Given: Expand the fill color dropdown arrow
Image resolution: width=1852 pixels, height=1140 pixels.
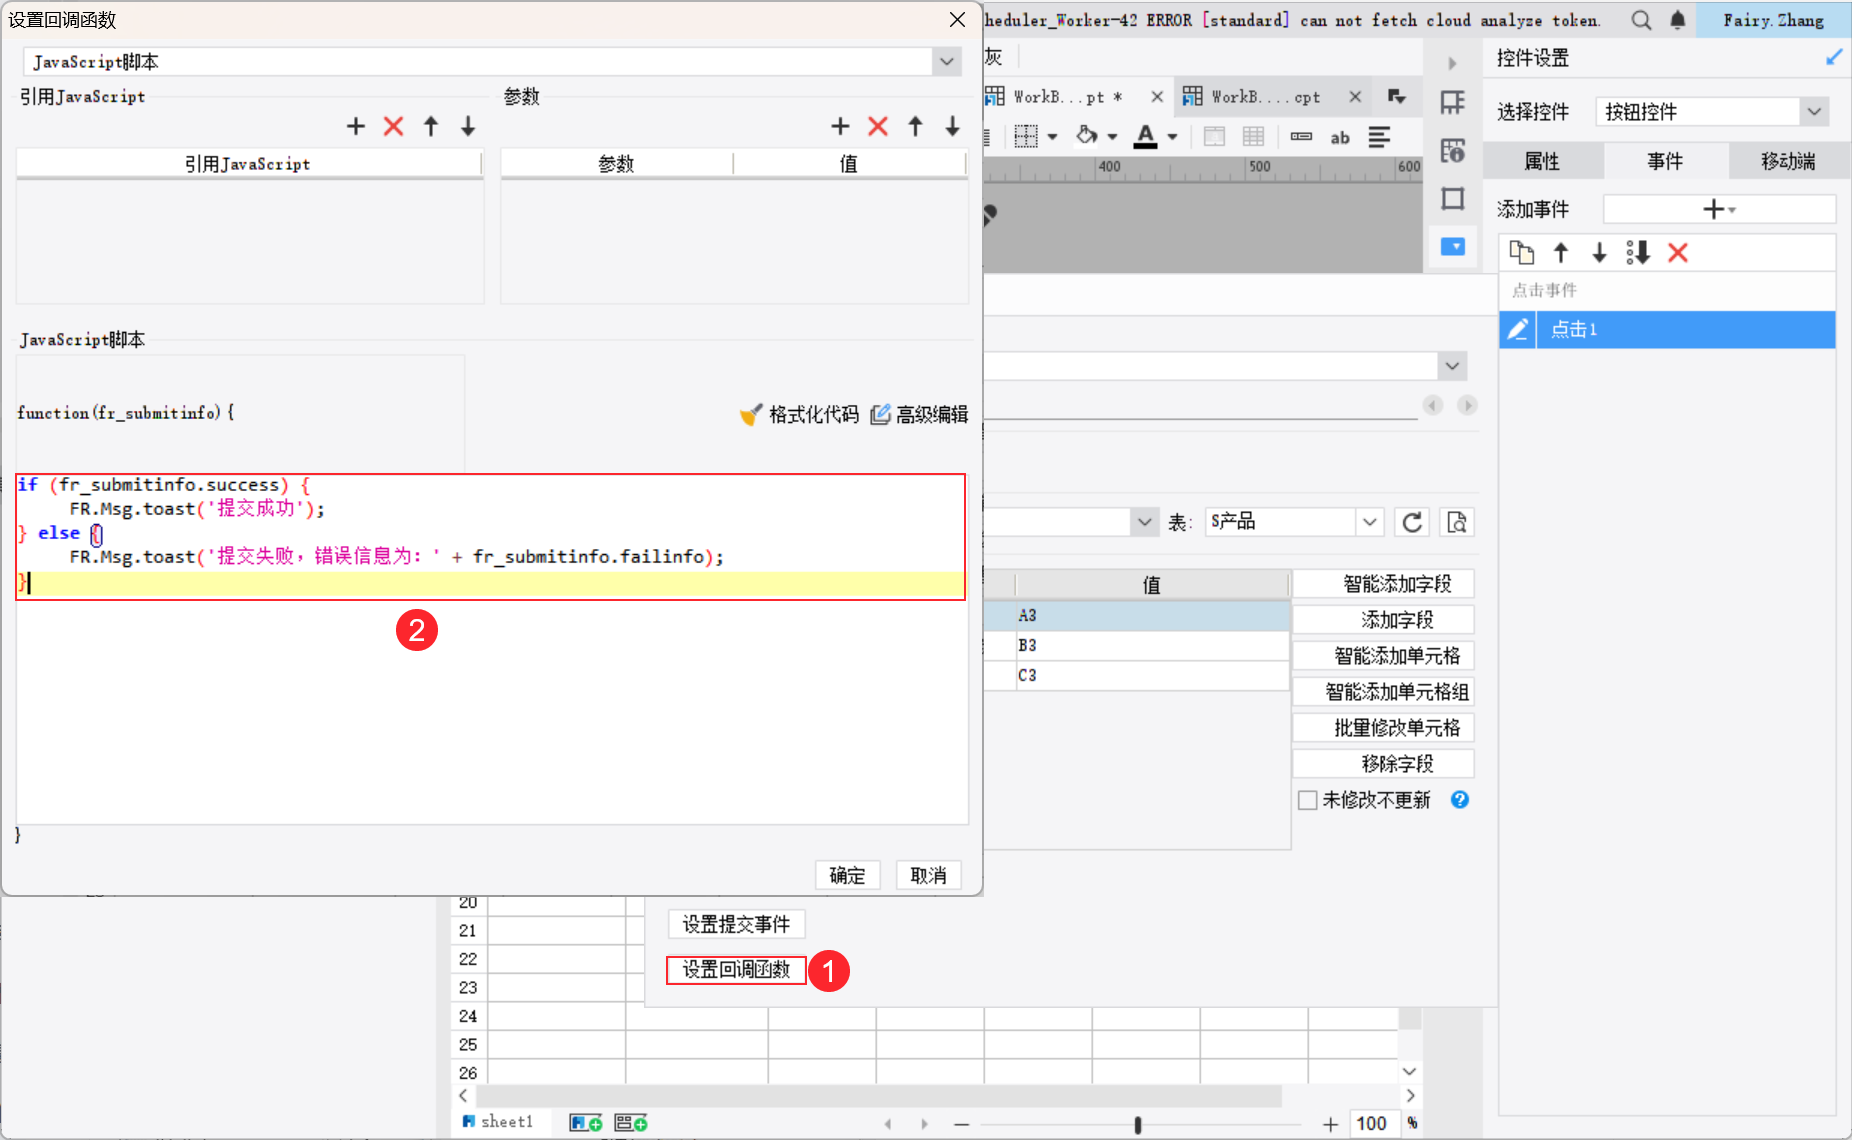Looking at the screenshot, I should [x=1112, y=137].
